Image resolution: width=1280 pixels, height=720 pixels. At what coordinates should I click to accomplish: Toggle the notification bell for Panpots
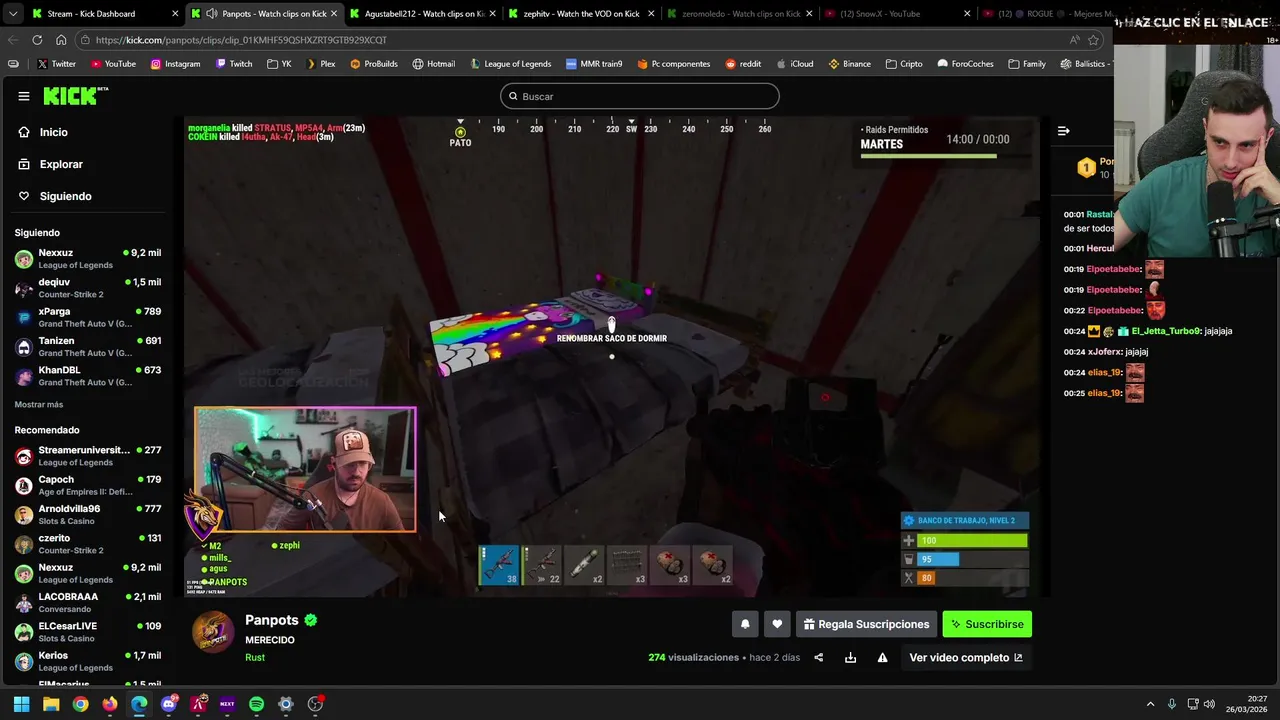pyautogui.click(x=745, y=624)
